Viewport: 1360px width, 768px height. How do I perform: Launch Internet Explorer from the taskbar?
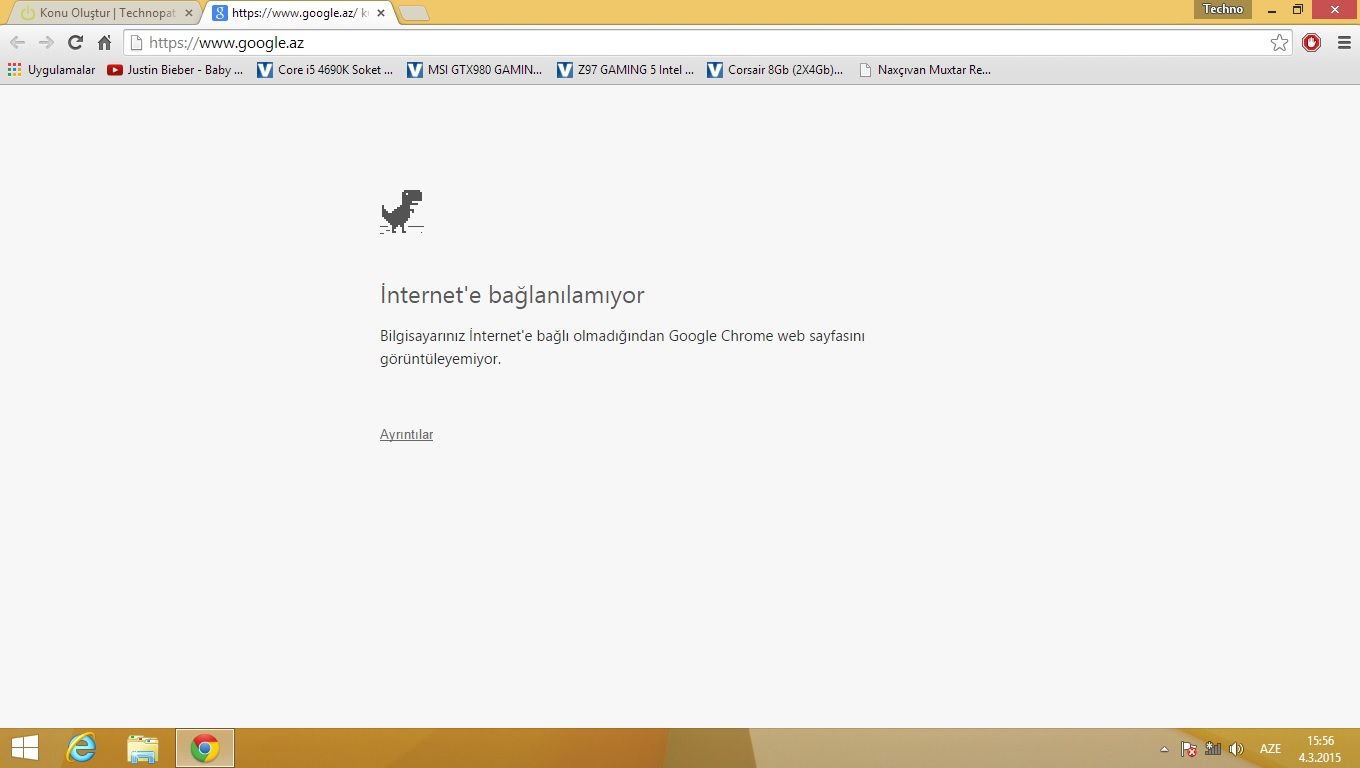[81, 748]
